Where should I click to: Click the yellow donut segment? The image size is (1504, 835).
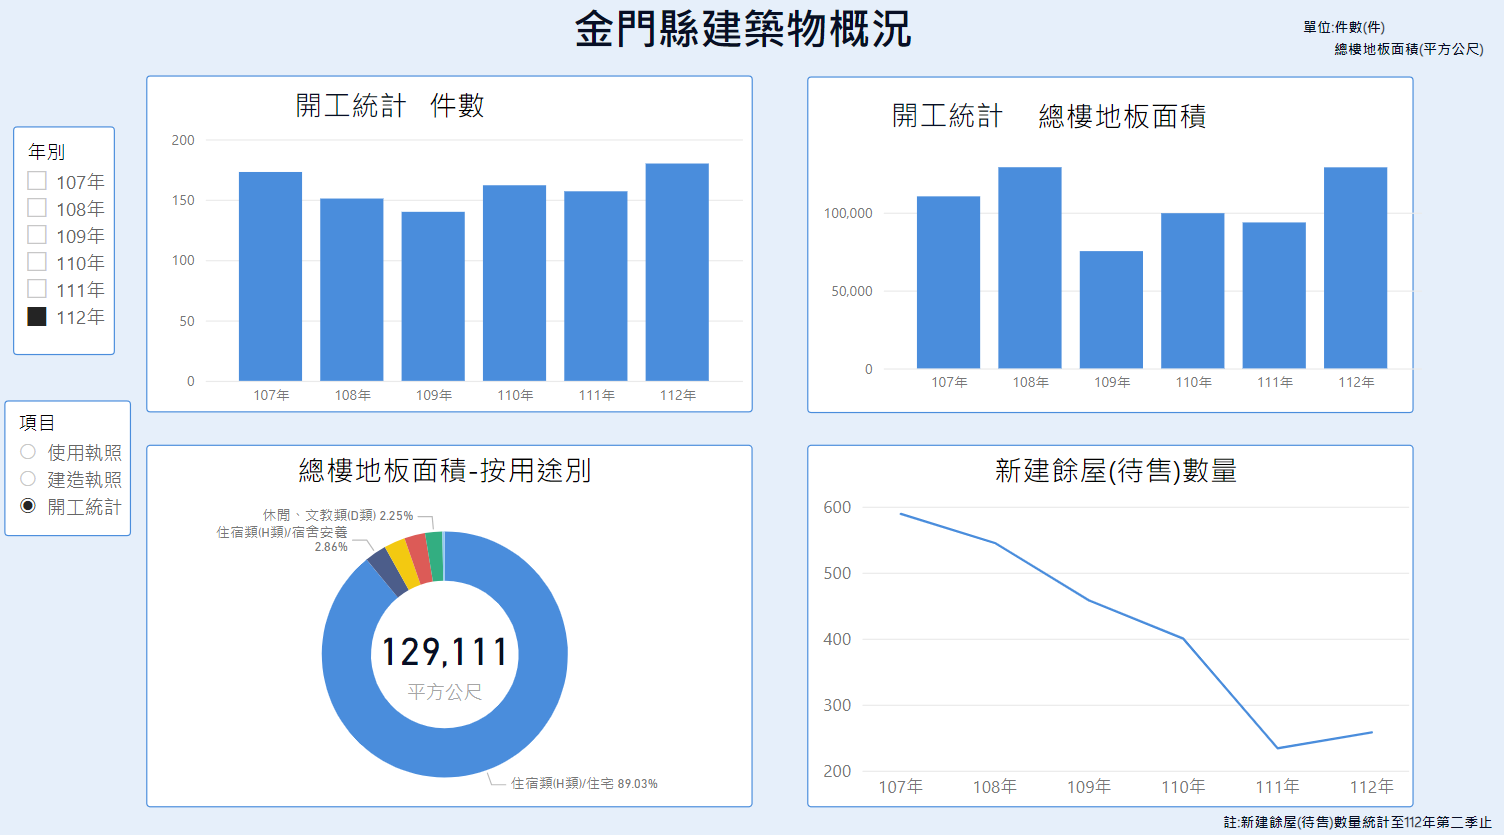[404, 563]
